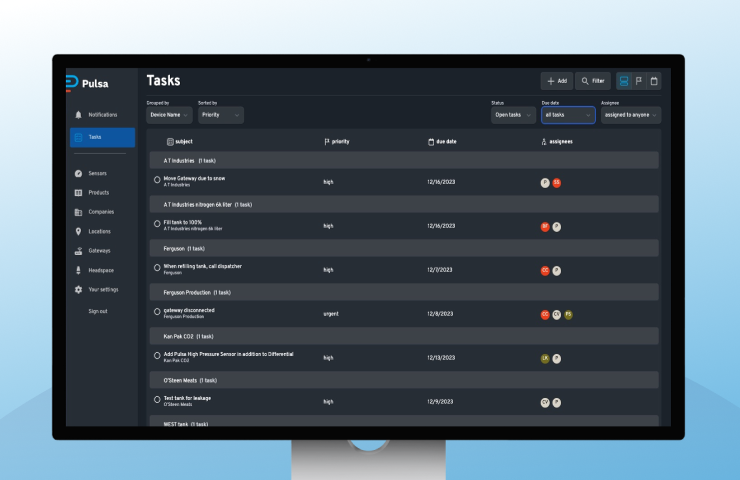
Task: Click the Locations pin icon
Action: coord(78,232)
